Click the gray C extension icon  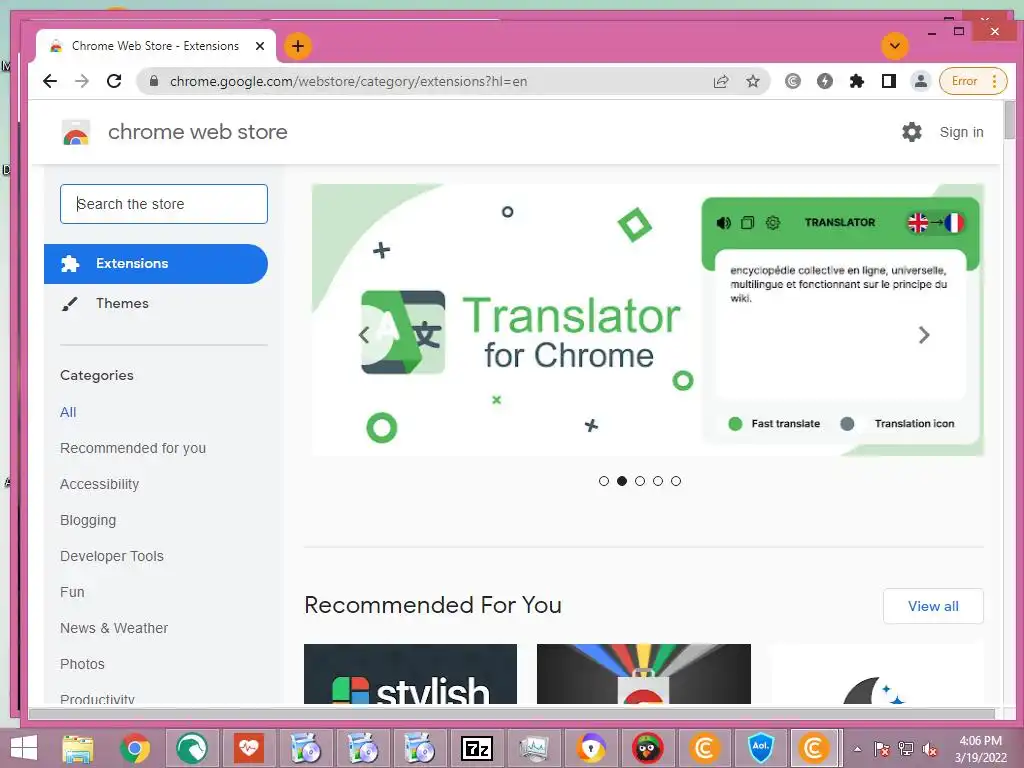coord(793,81)
